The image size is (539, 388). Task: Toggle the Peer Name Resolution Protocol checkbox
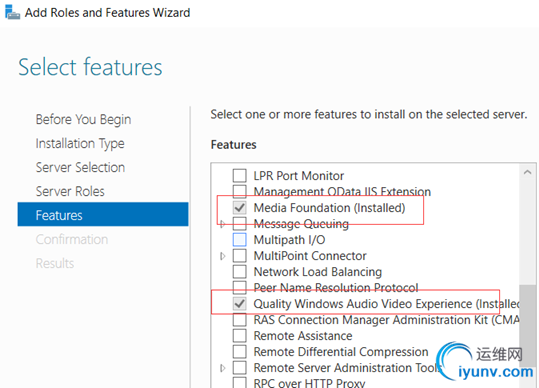click(x=240, y=287)
